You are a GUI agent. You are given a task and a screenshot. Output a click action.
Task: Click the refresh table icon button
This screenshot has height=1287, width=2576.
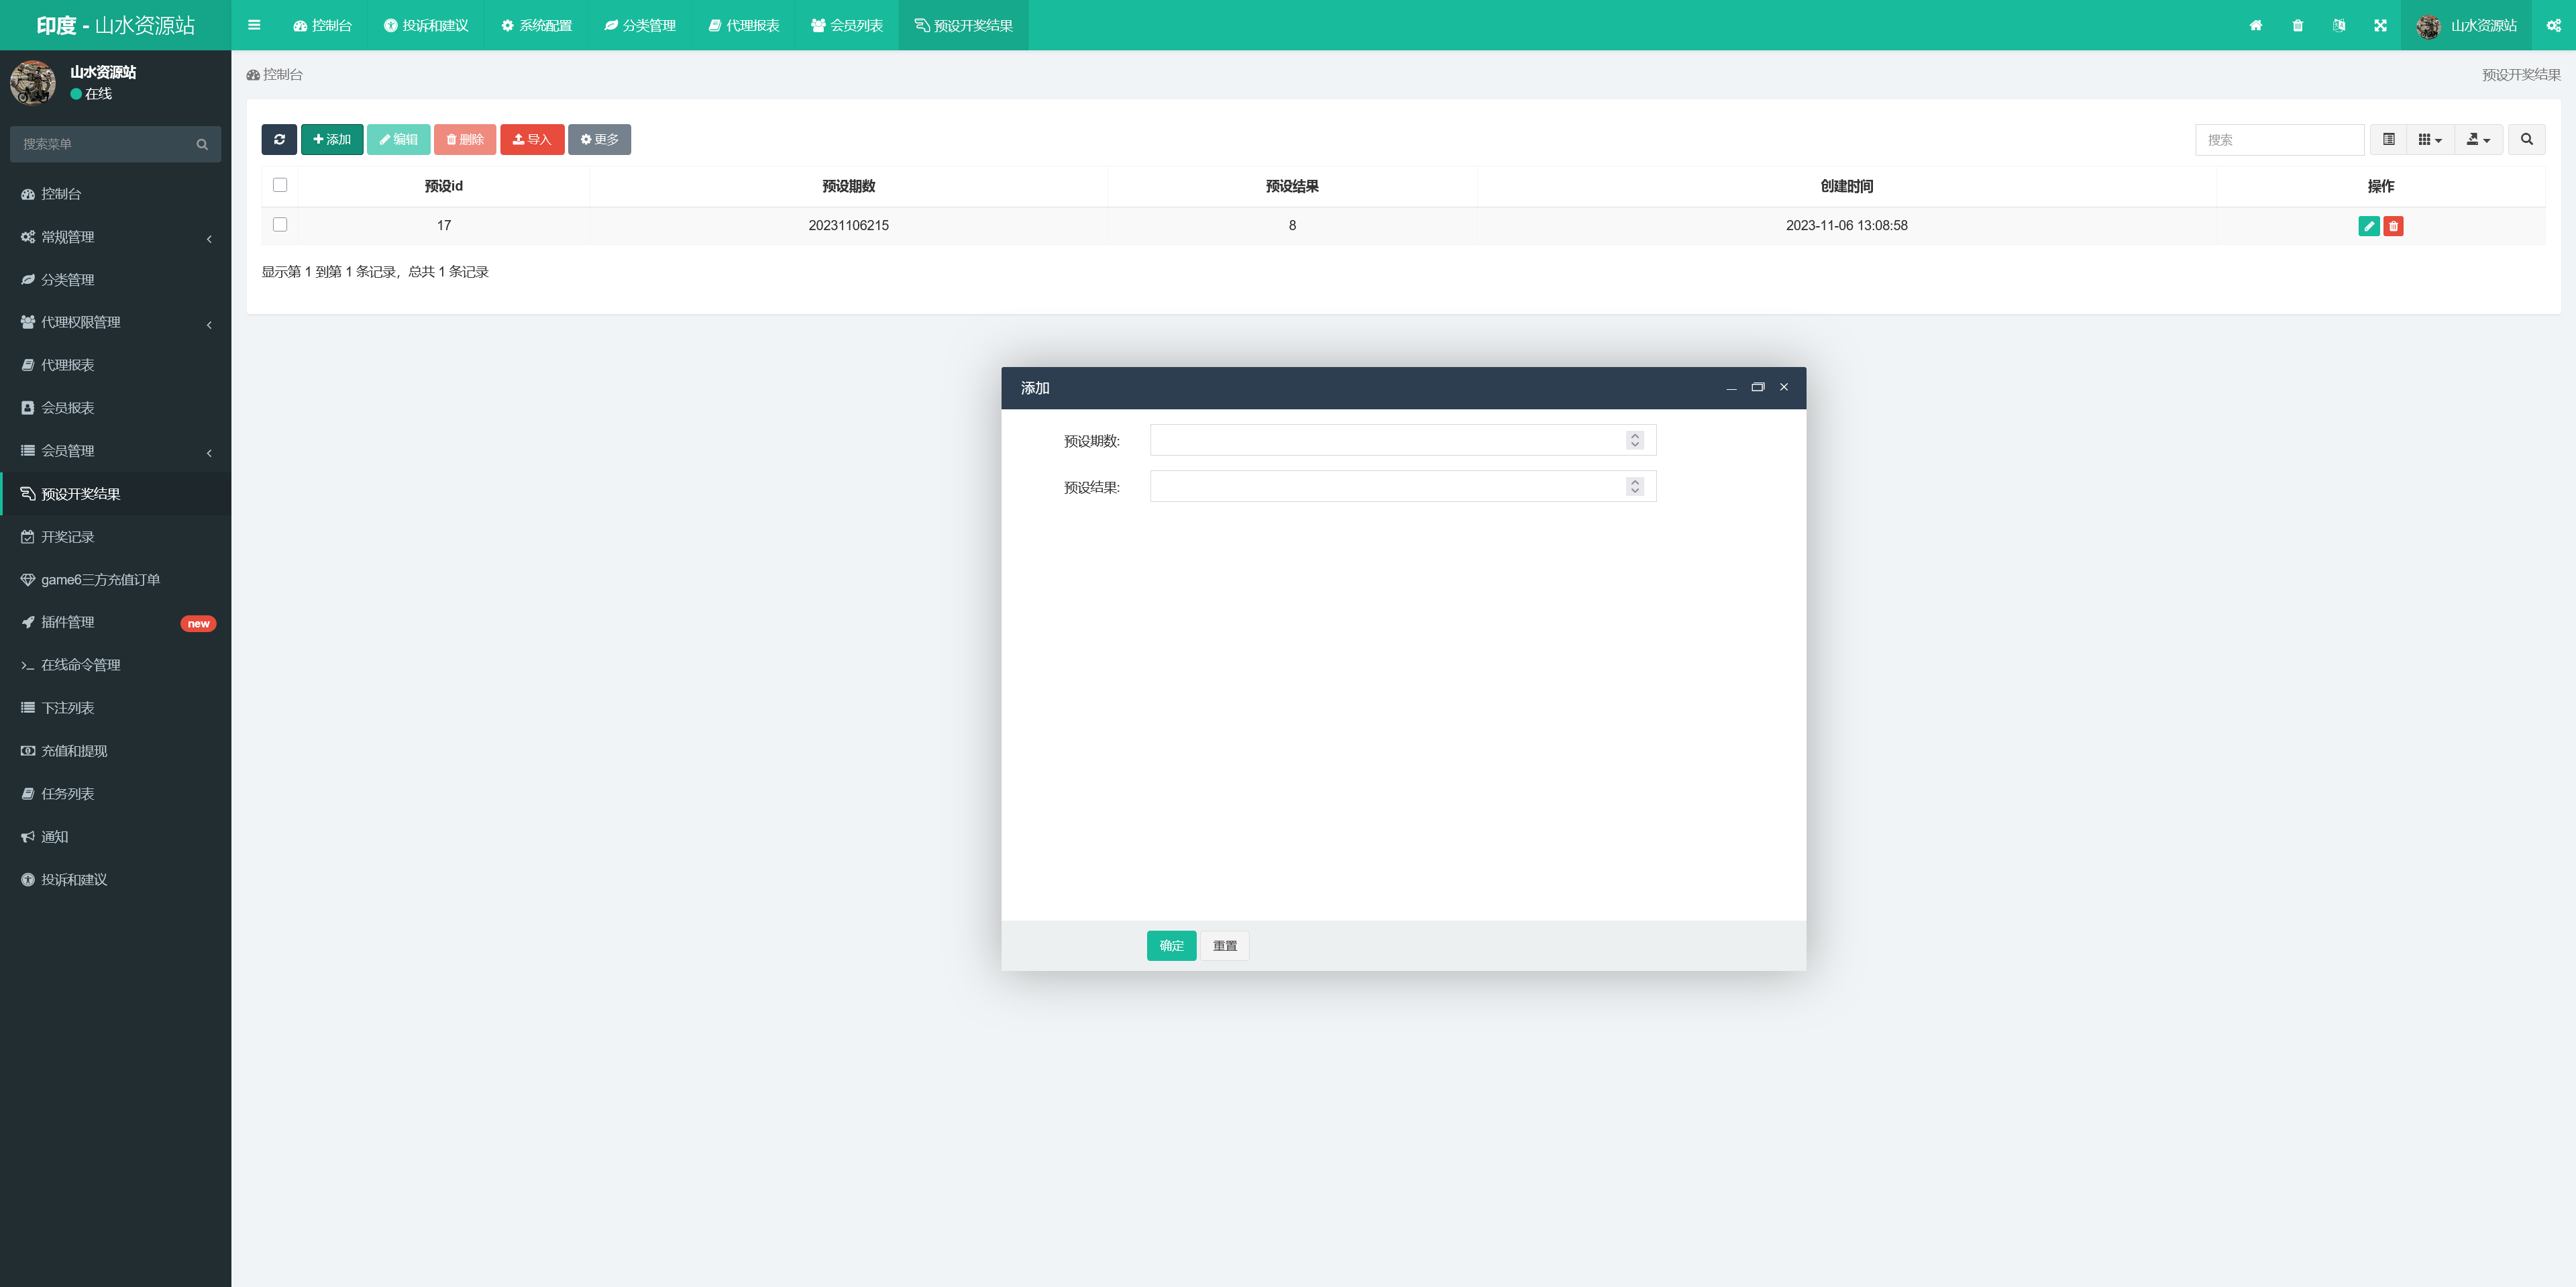click(279, 139)
